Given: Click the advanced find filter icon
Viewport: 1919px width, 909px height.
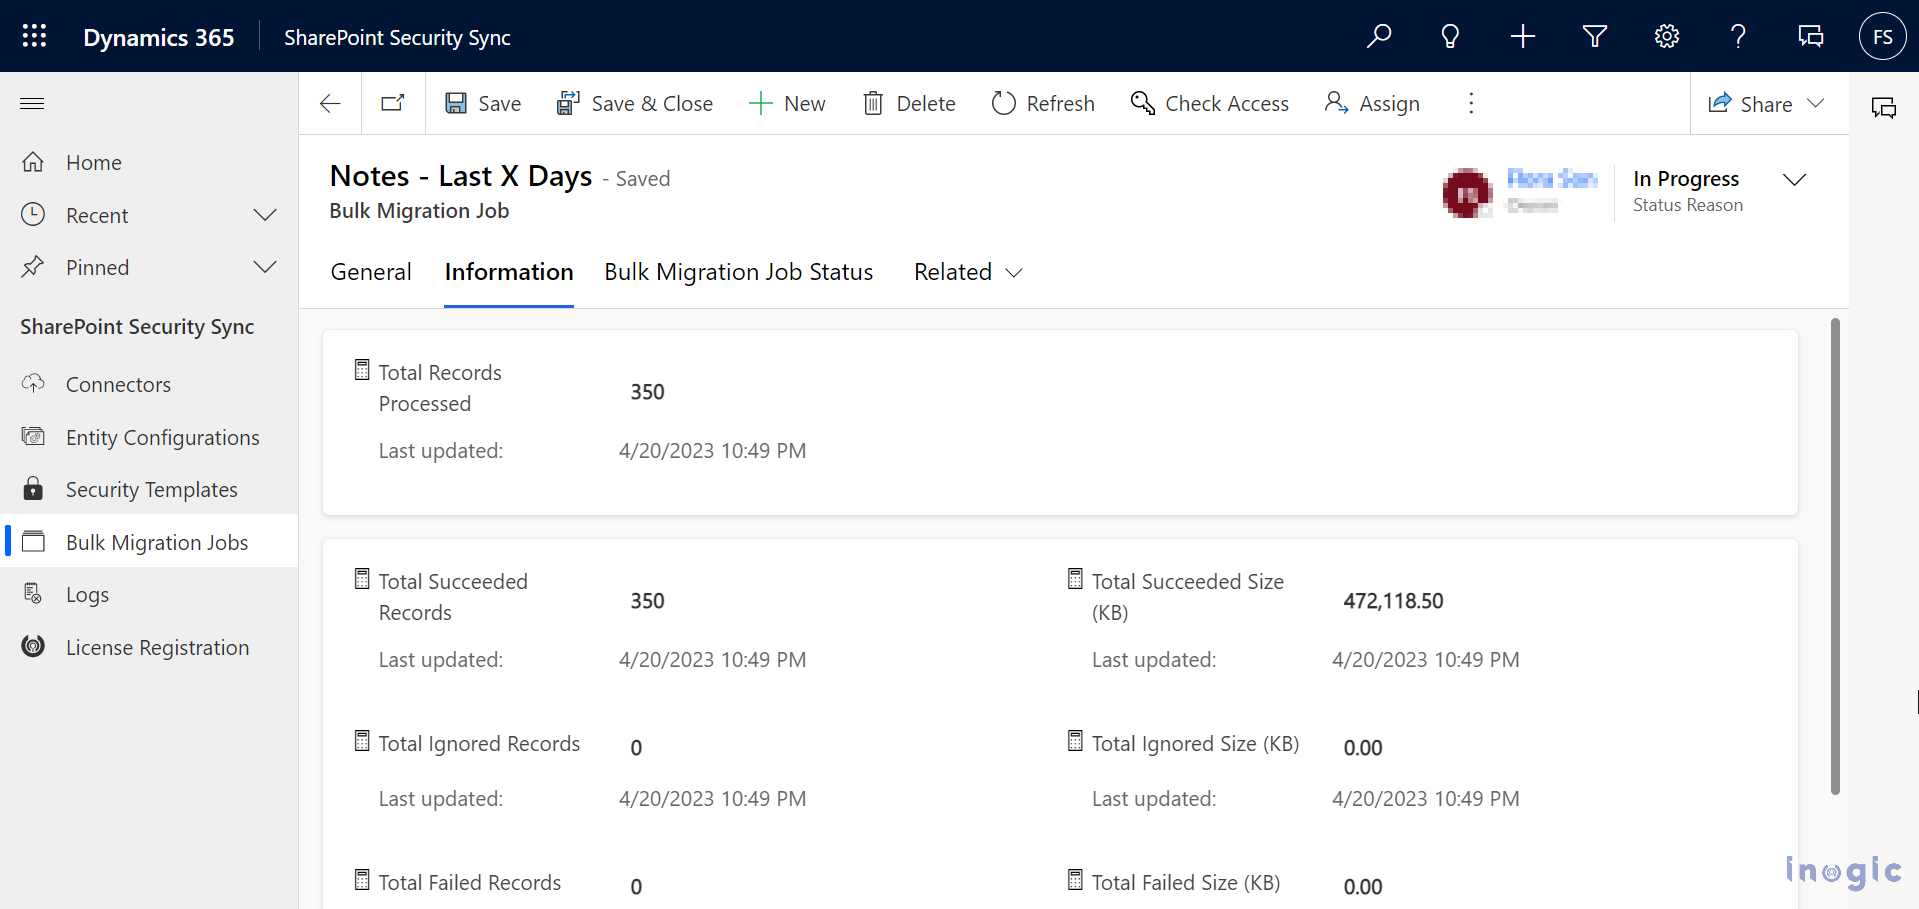Looking at the screenshot, I should [x=1594, y=37].
